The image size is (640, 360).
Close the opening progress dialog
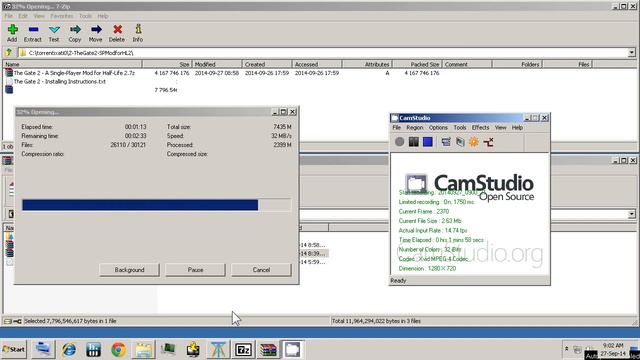(293, 111)
